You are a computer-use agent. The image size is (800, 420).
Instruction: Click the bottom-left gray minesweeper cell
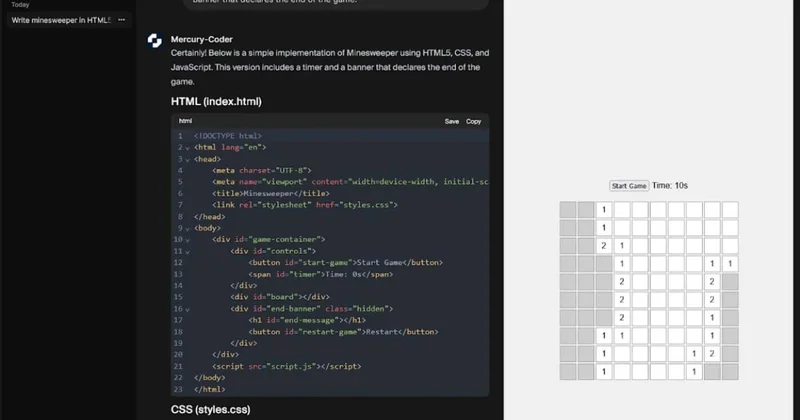point(568,372)
